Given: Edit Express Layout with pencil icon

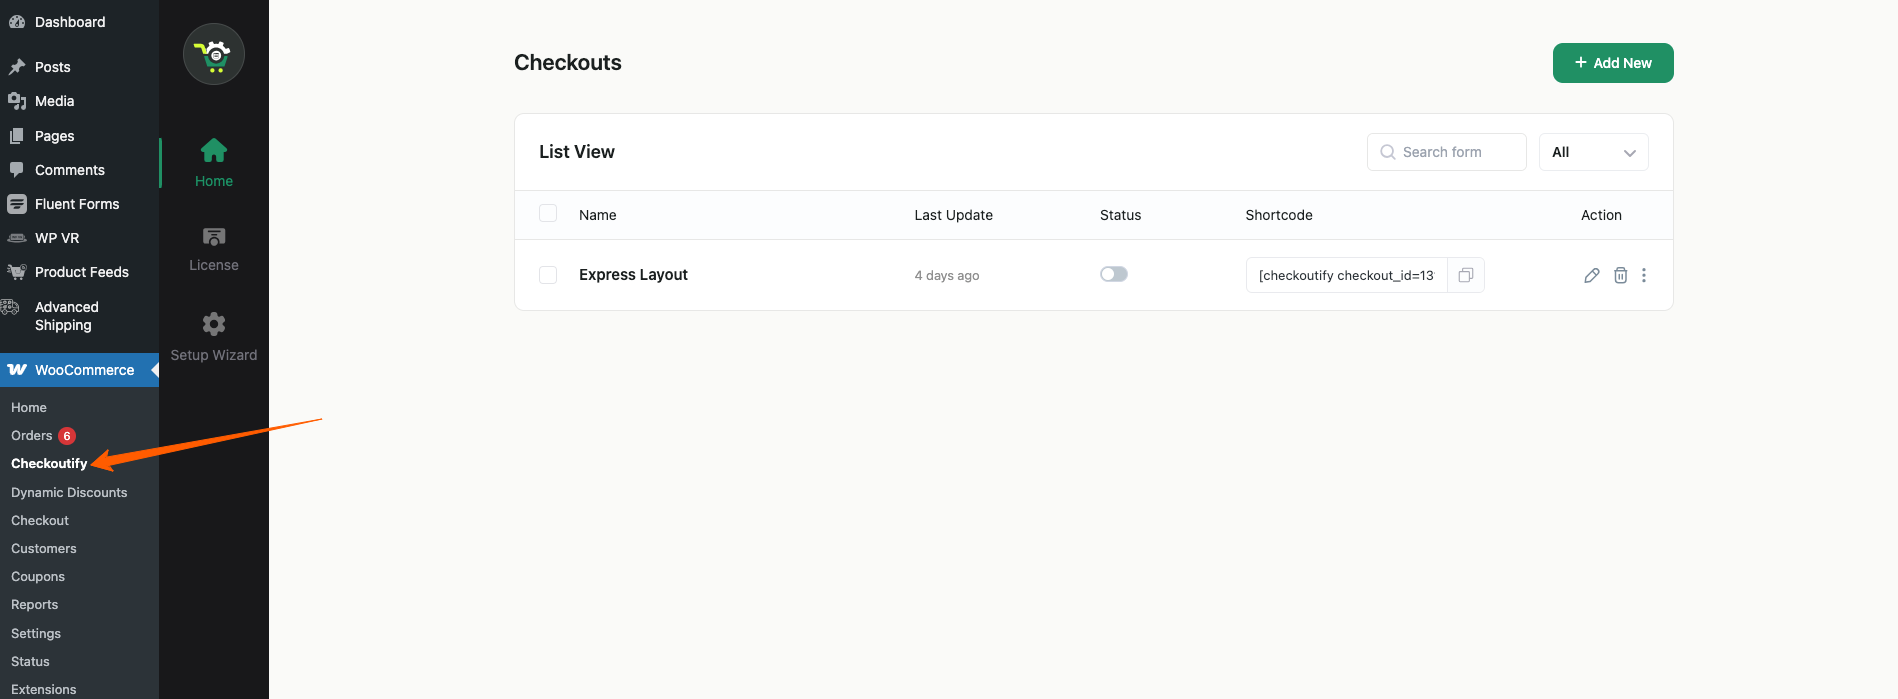Looking at the screenshot, I should point(1591,275).
